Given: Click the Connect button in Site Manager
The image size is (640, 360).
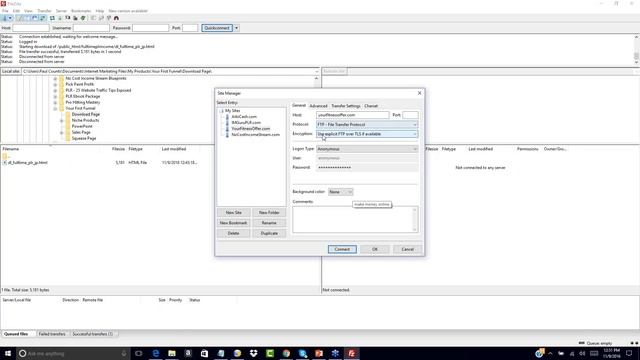Looking at the screenshot, I should pyautogui.click(x=342, y=249).
